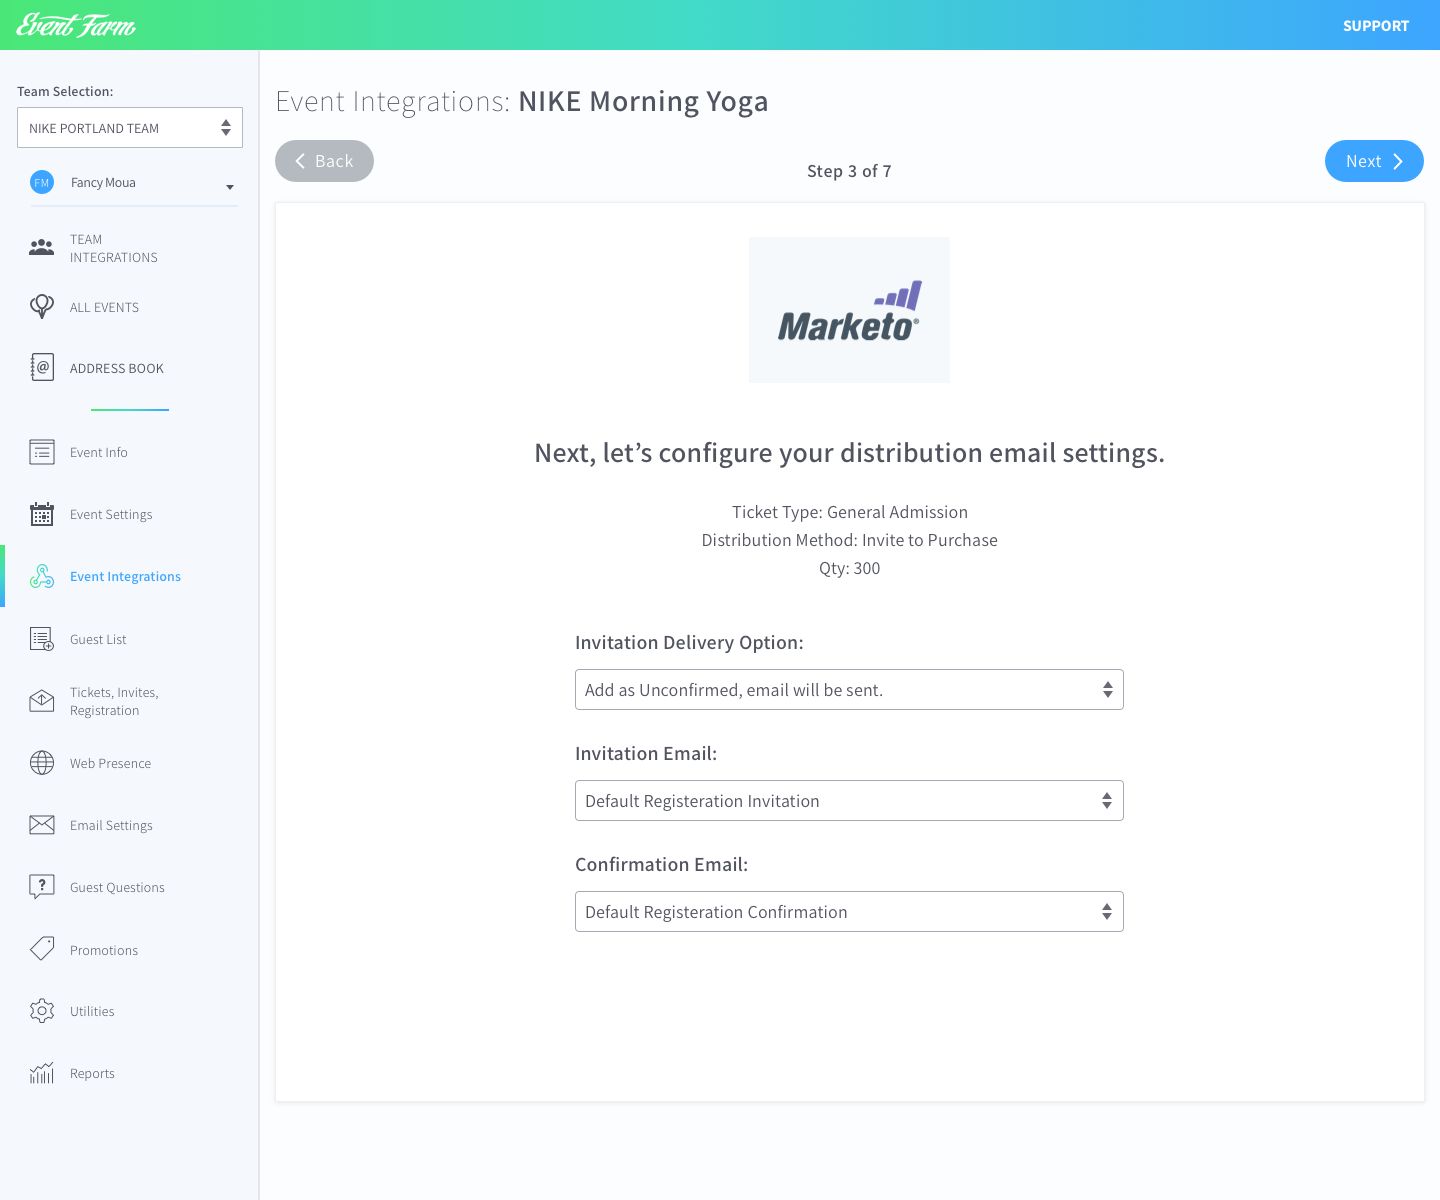This screenshot has width=1440, height=1200.
Task: Open the Support link
Action: 1376,26
